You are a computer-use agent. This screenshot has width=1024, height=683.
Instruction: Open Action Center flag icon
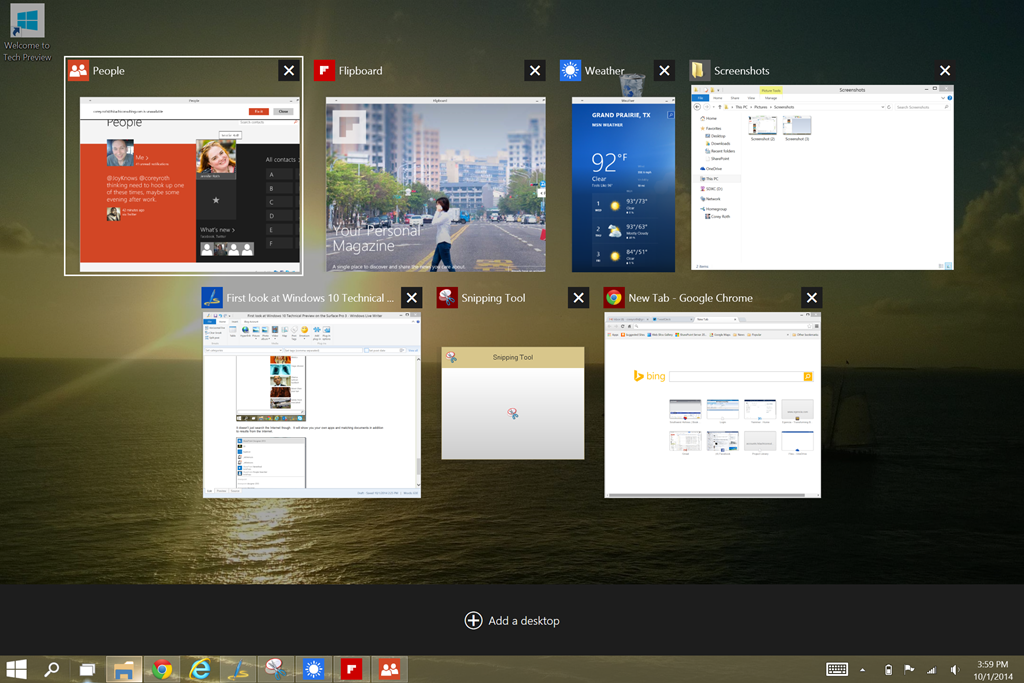point(908,669)
